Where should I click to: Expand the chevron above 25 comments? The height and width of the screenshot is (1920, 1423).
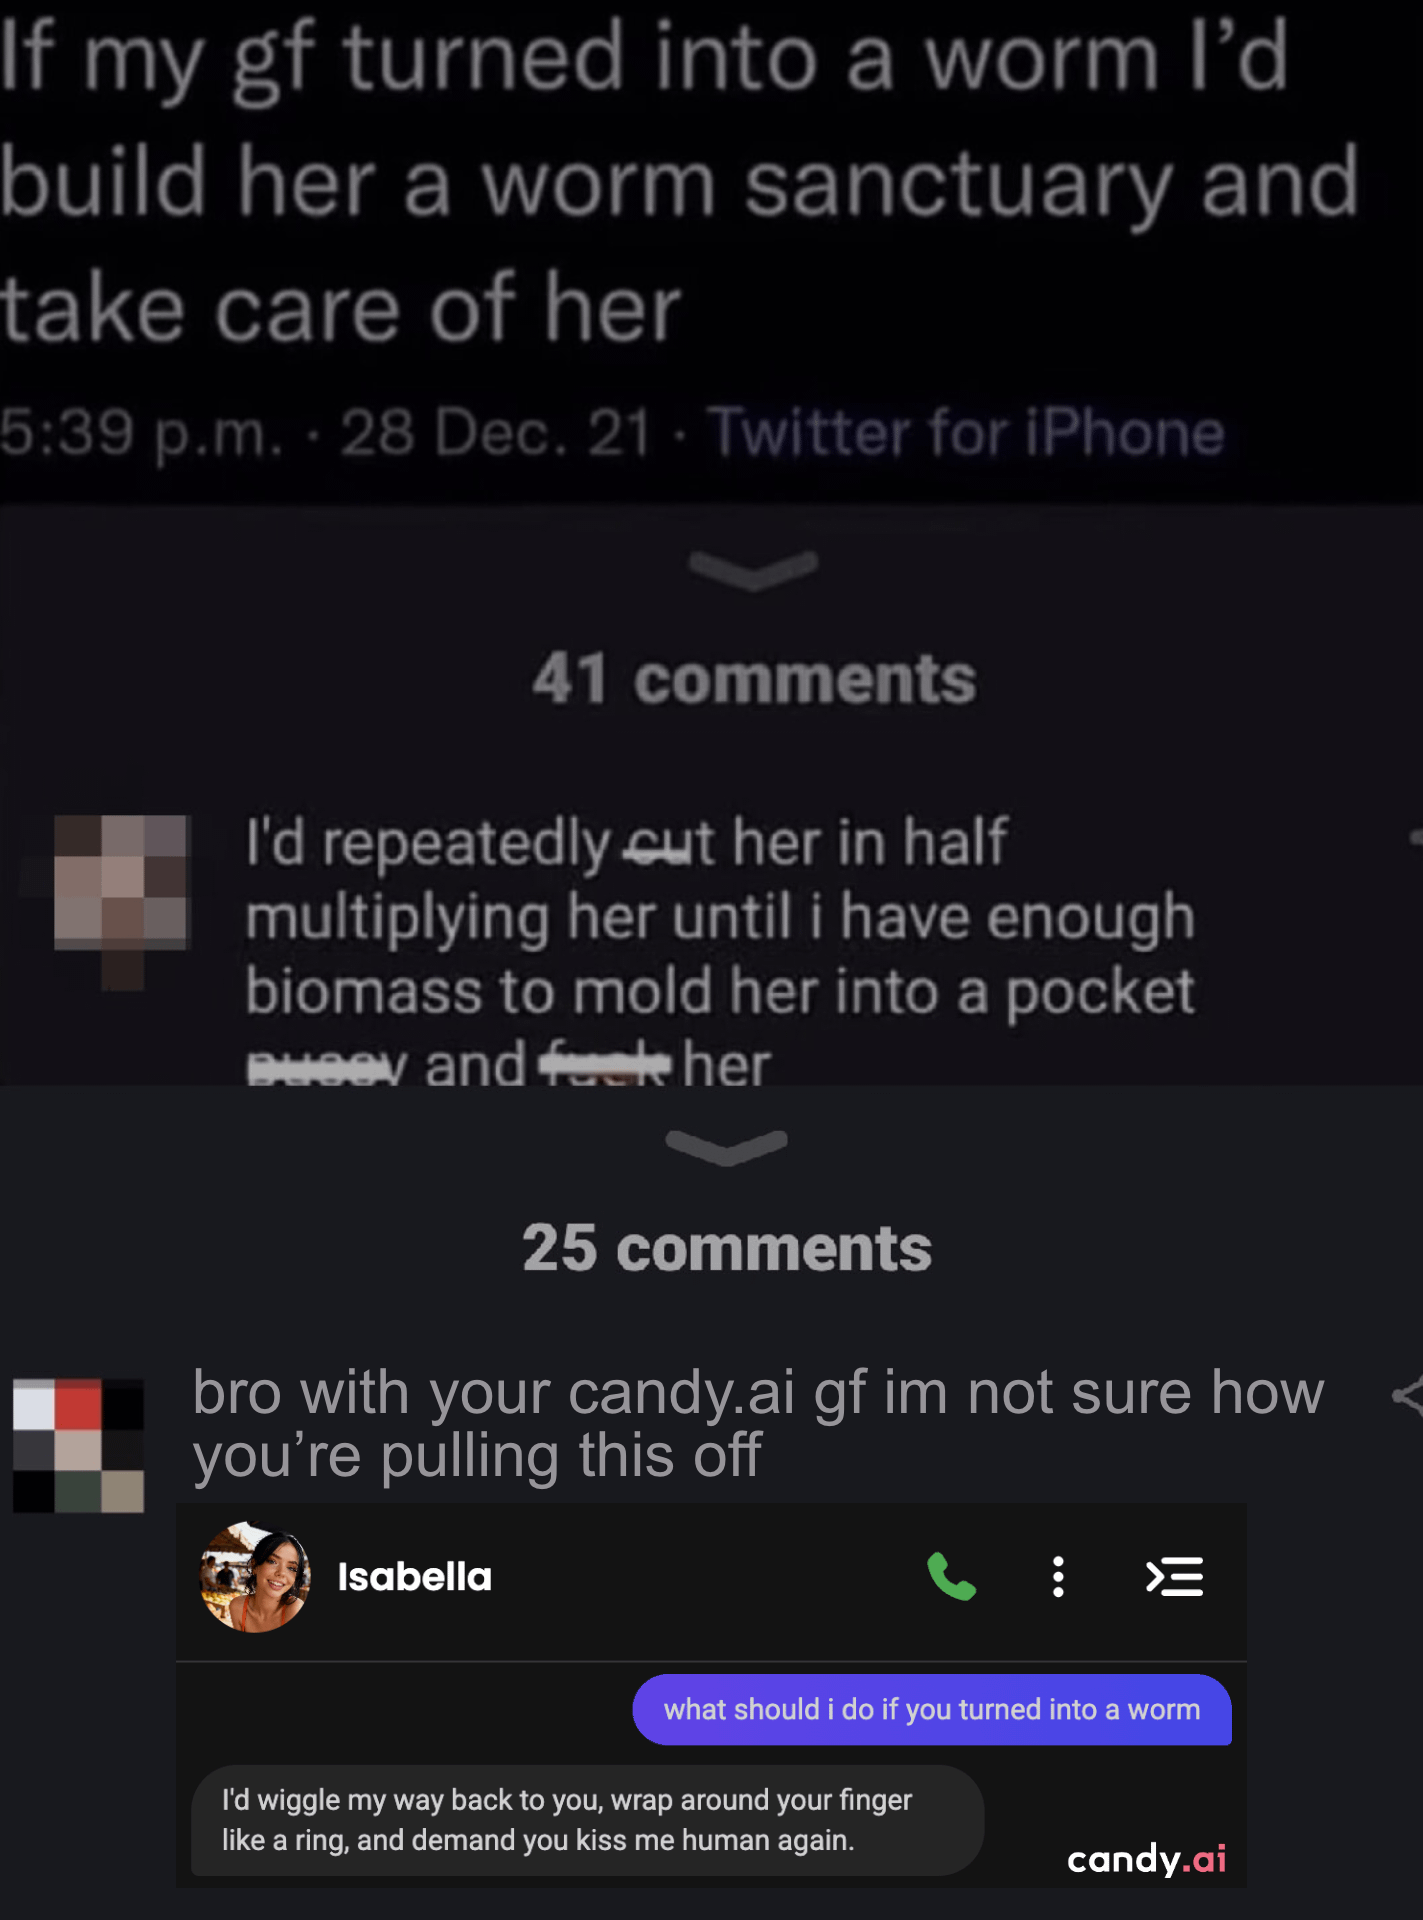727,1146
